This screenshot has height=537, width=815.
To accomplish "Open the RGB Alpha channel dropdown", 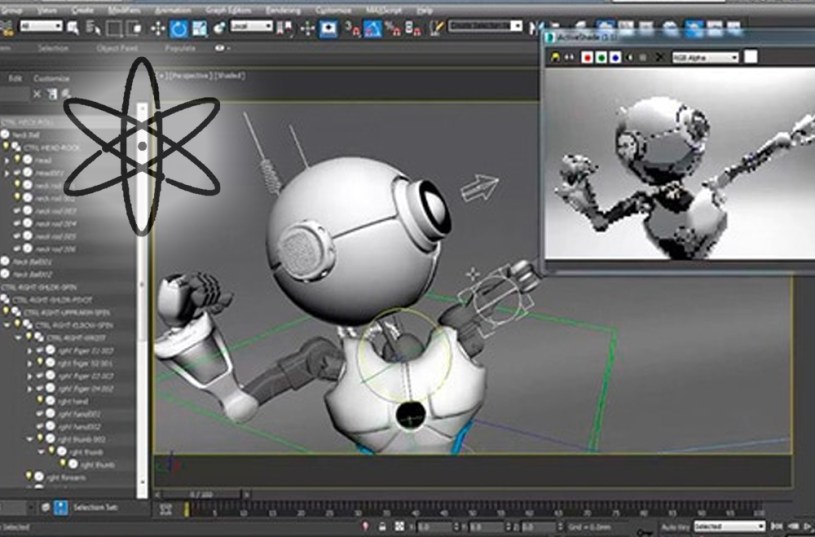I will pyautogui.click(x=706, y=58).
